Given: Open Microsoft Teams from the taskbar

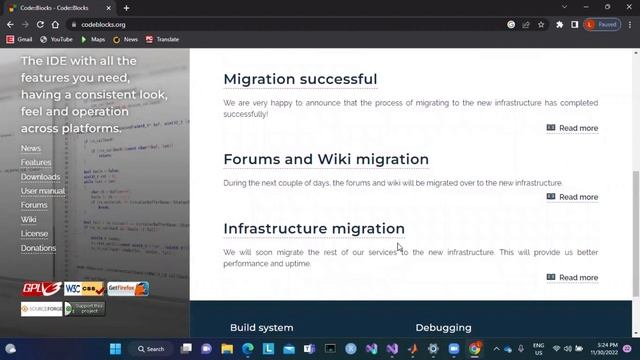Looking at the screenshot, I should [309, 349].
